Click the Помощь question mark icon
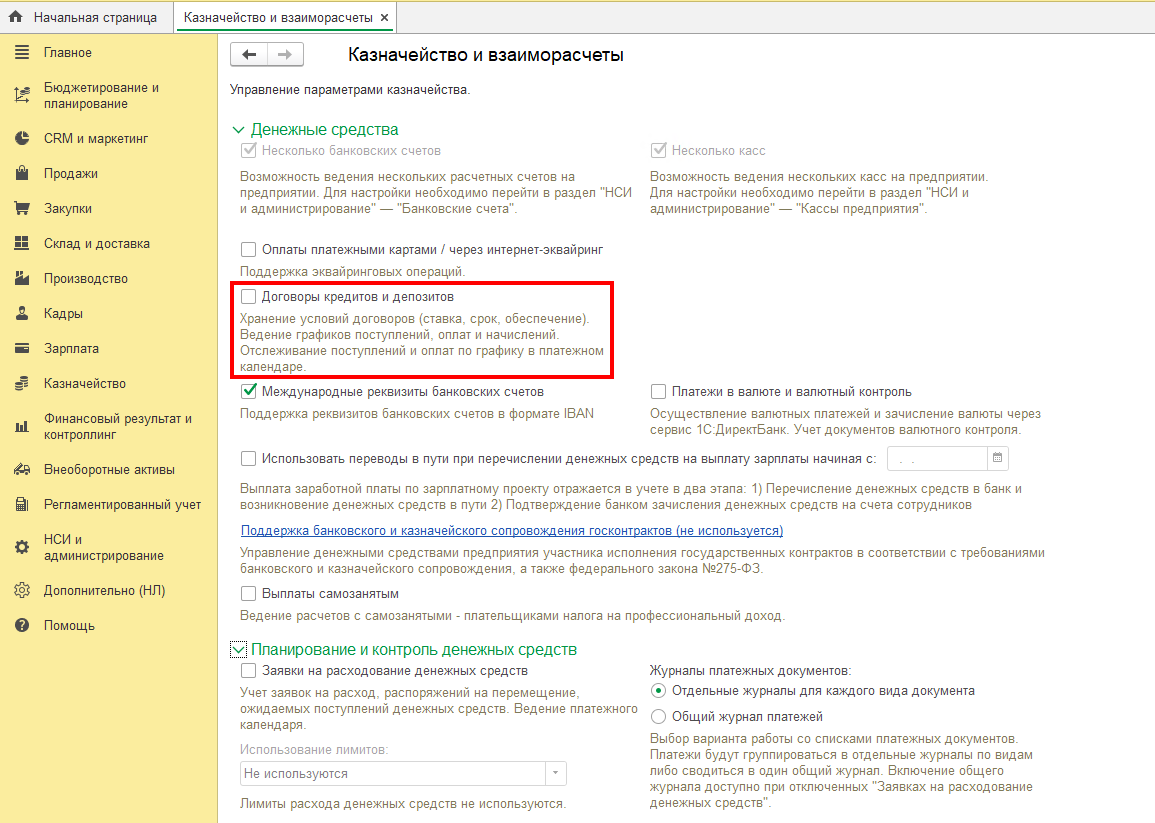 coord(22,626)
